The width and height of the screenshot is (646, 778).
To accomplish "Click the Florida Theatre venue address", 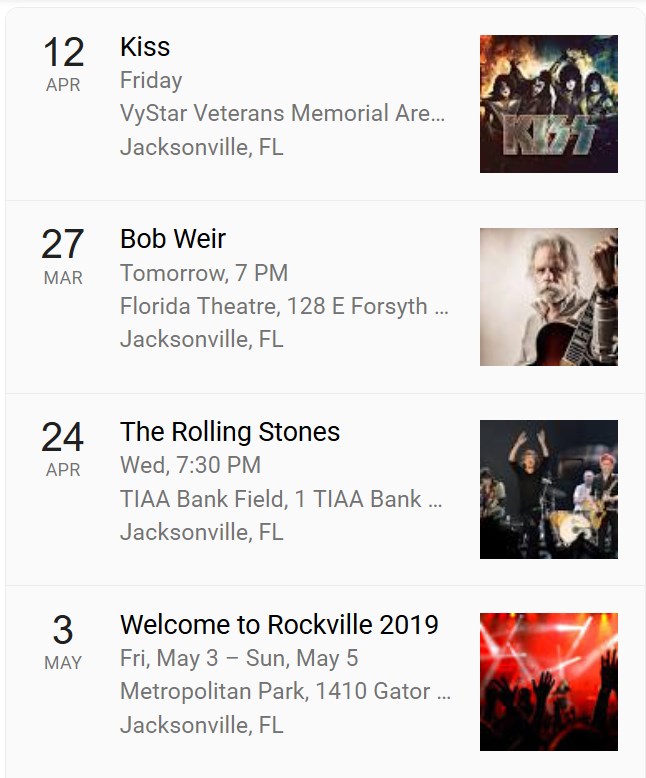I will pyautogui.click(x=284, y=306).
